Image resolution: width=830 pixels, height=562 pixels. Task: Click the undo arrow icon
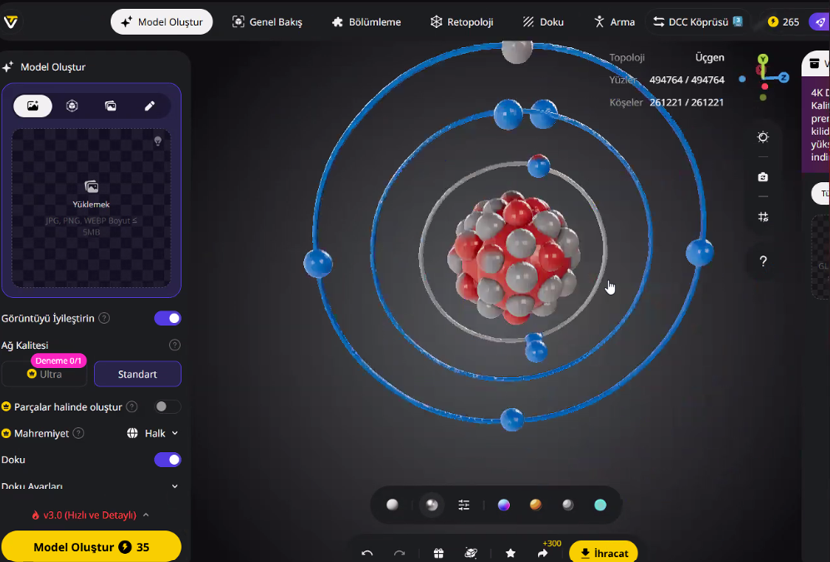pyautogui.click(x=367, y=553)
